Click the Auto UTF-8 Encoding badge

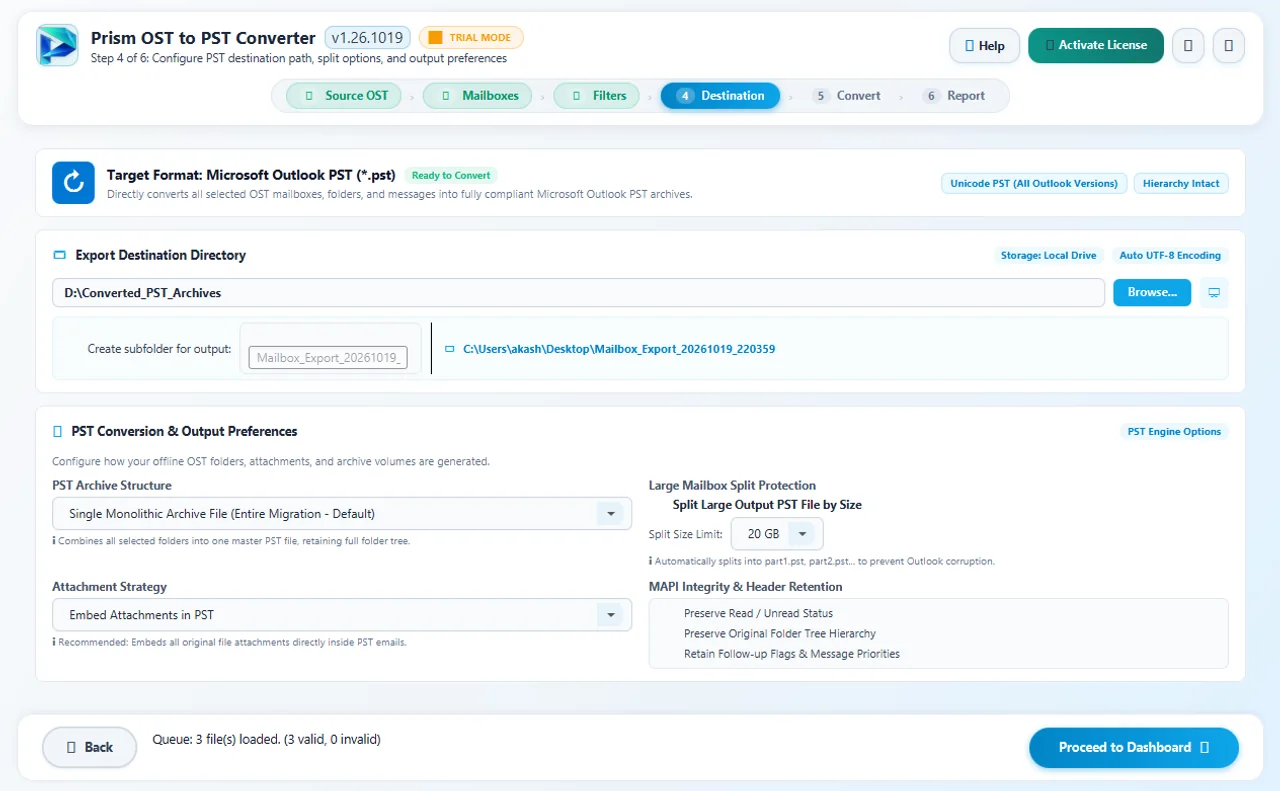[x=1170, y=256]
